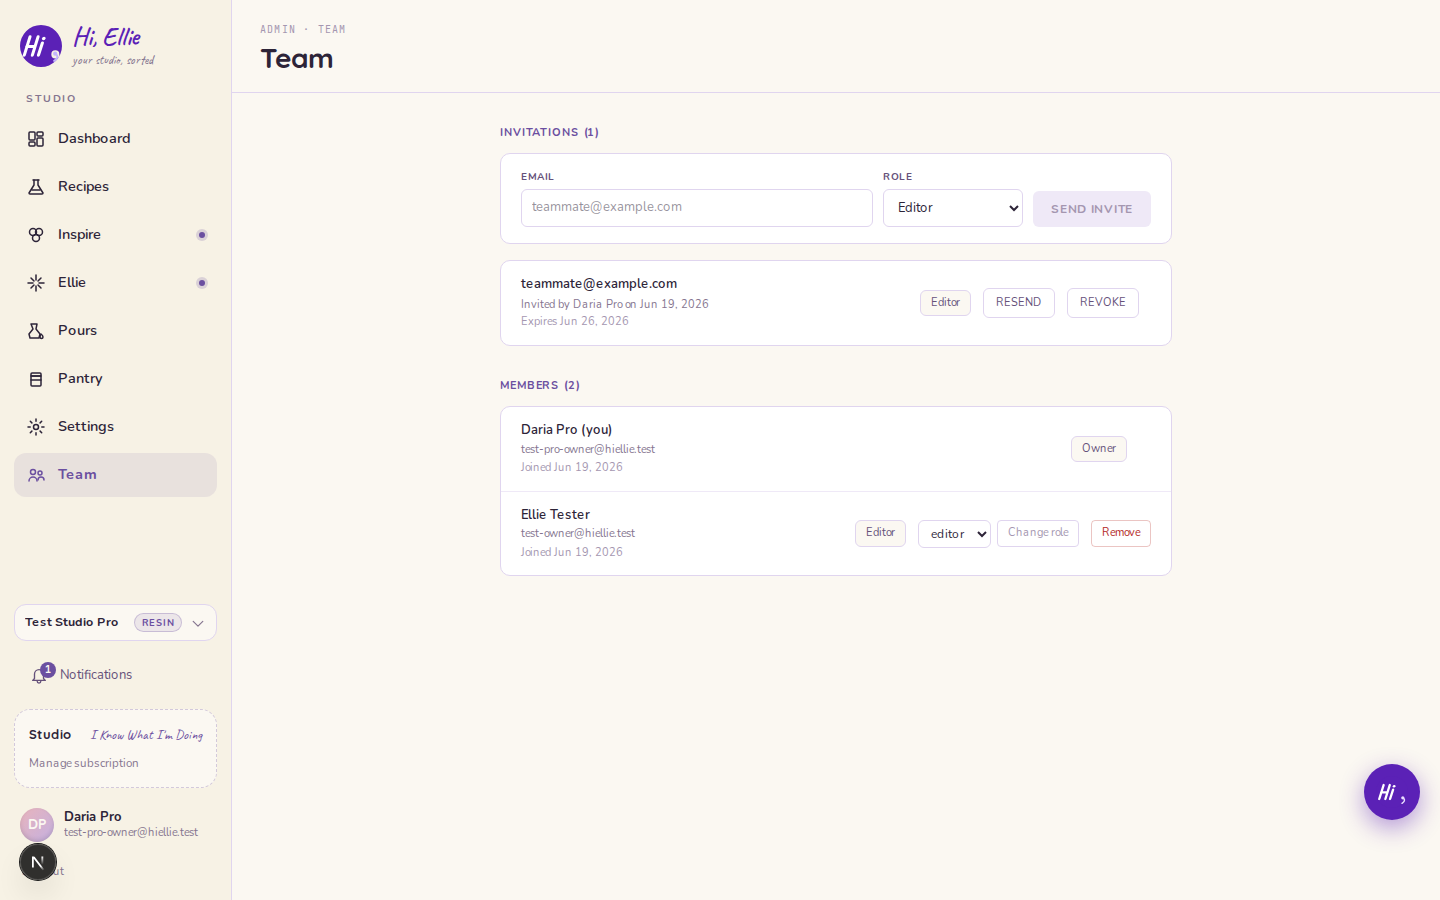
Task: Click the I Know What I'm Doing tagline
Action: point(147,735)
